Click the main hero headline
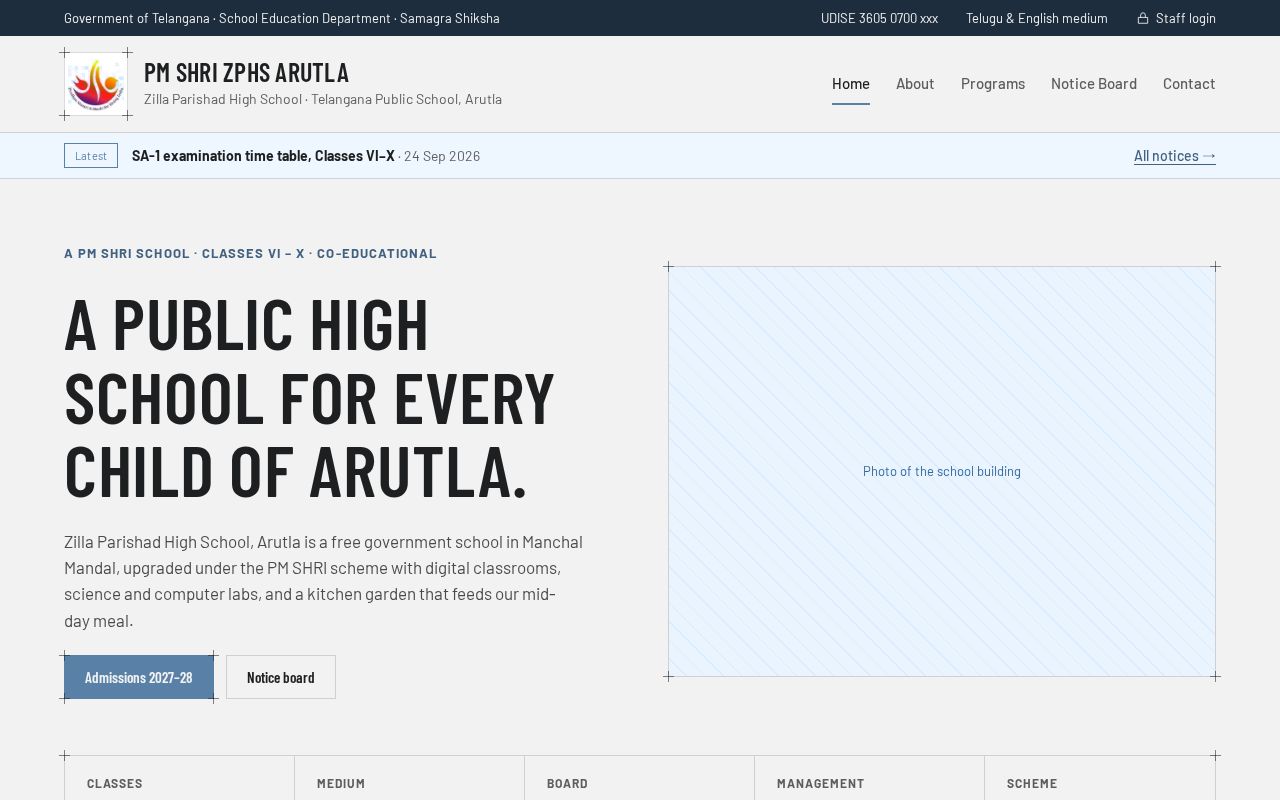1280x800 pixels. [x=310, y=397]
